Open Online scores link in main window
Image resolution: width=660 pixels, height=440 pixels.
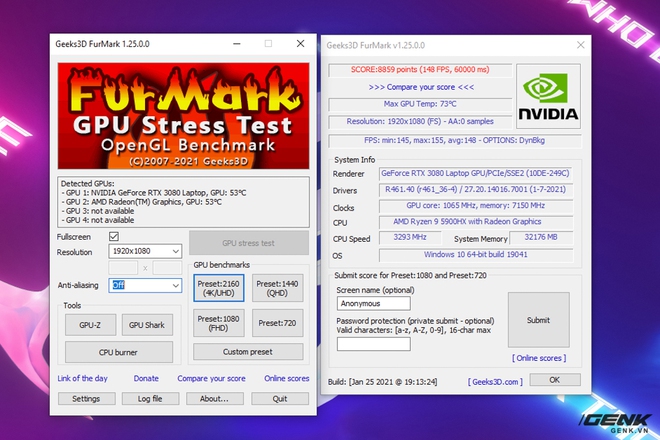(287, 379)
